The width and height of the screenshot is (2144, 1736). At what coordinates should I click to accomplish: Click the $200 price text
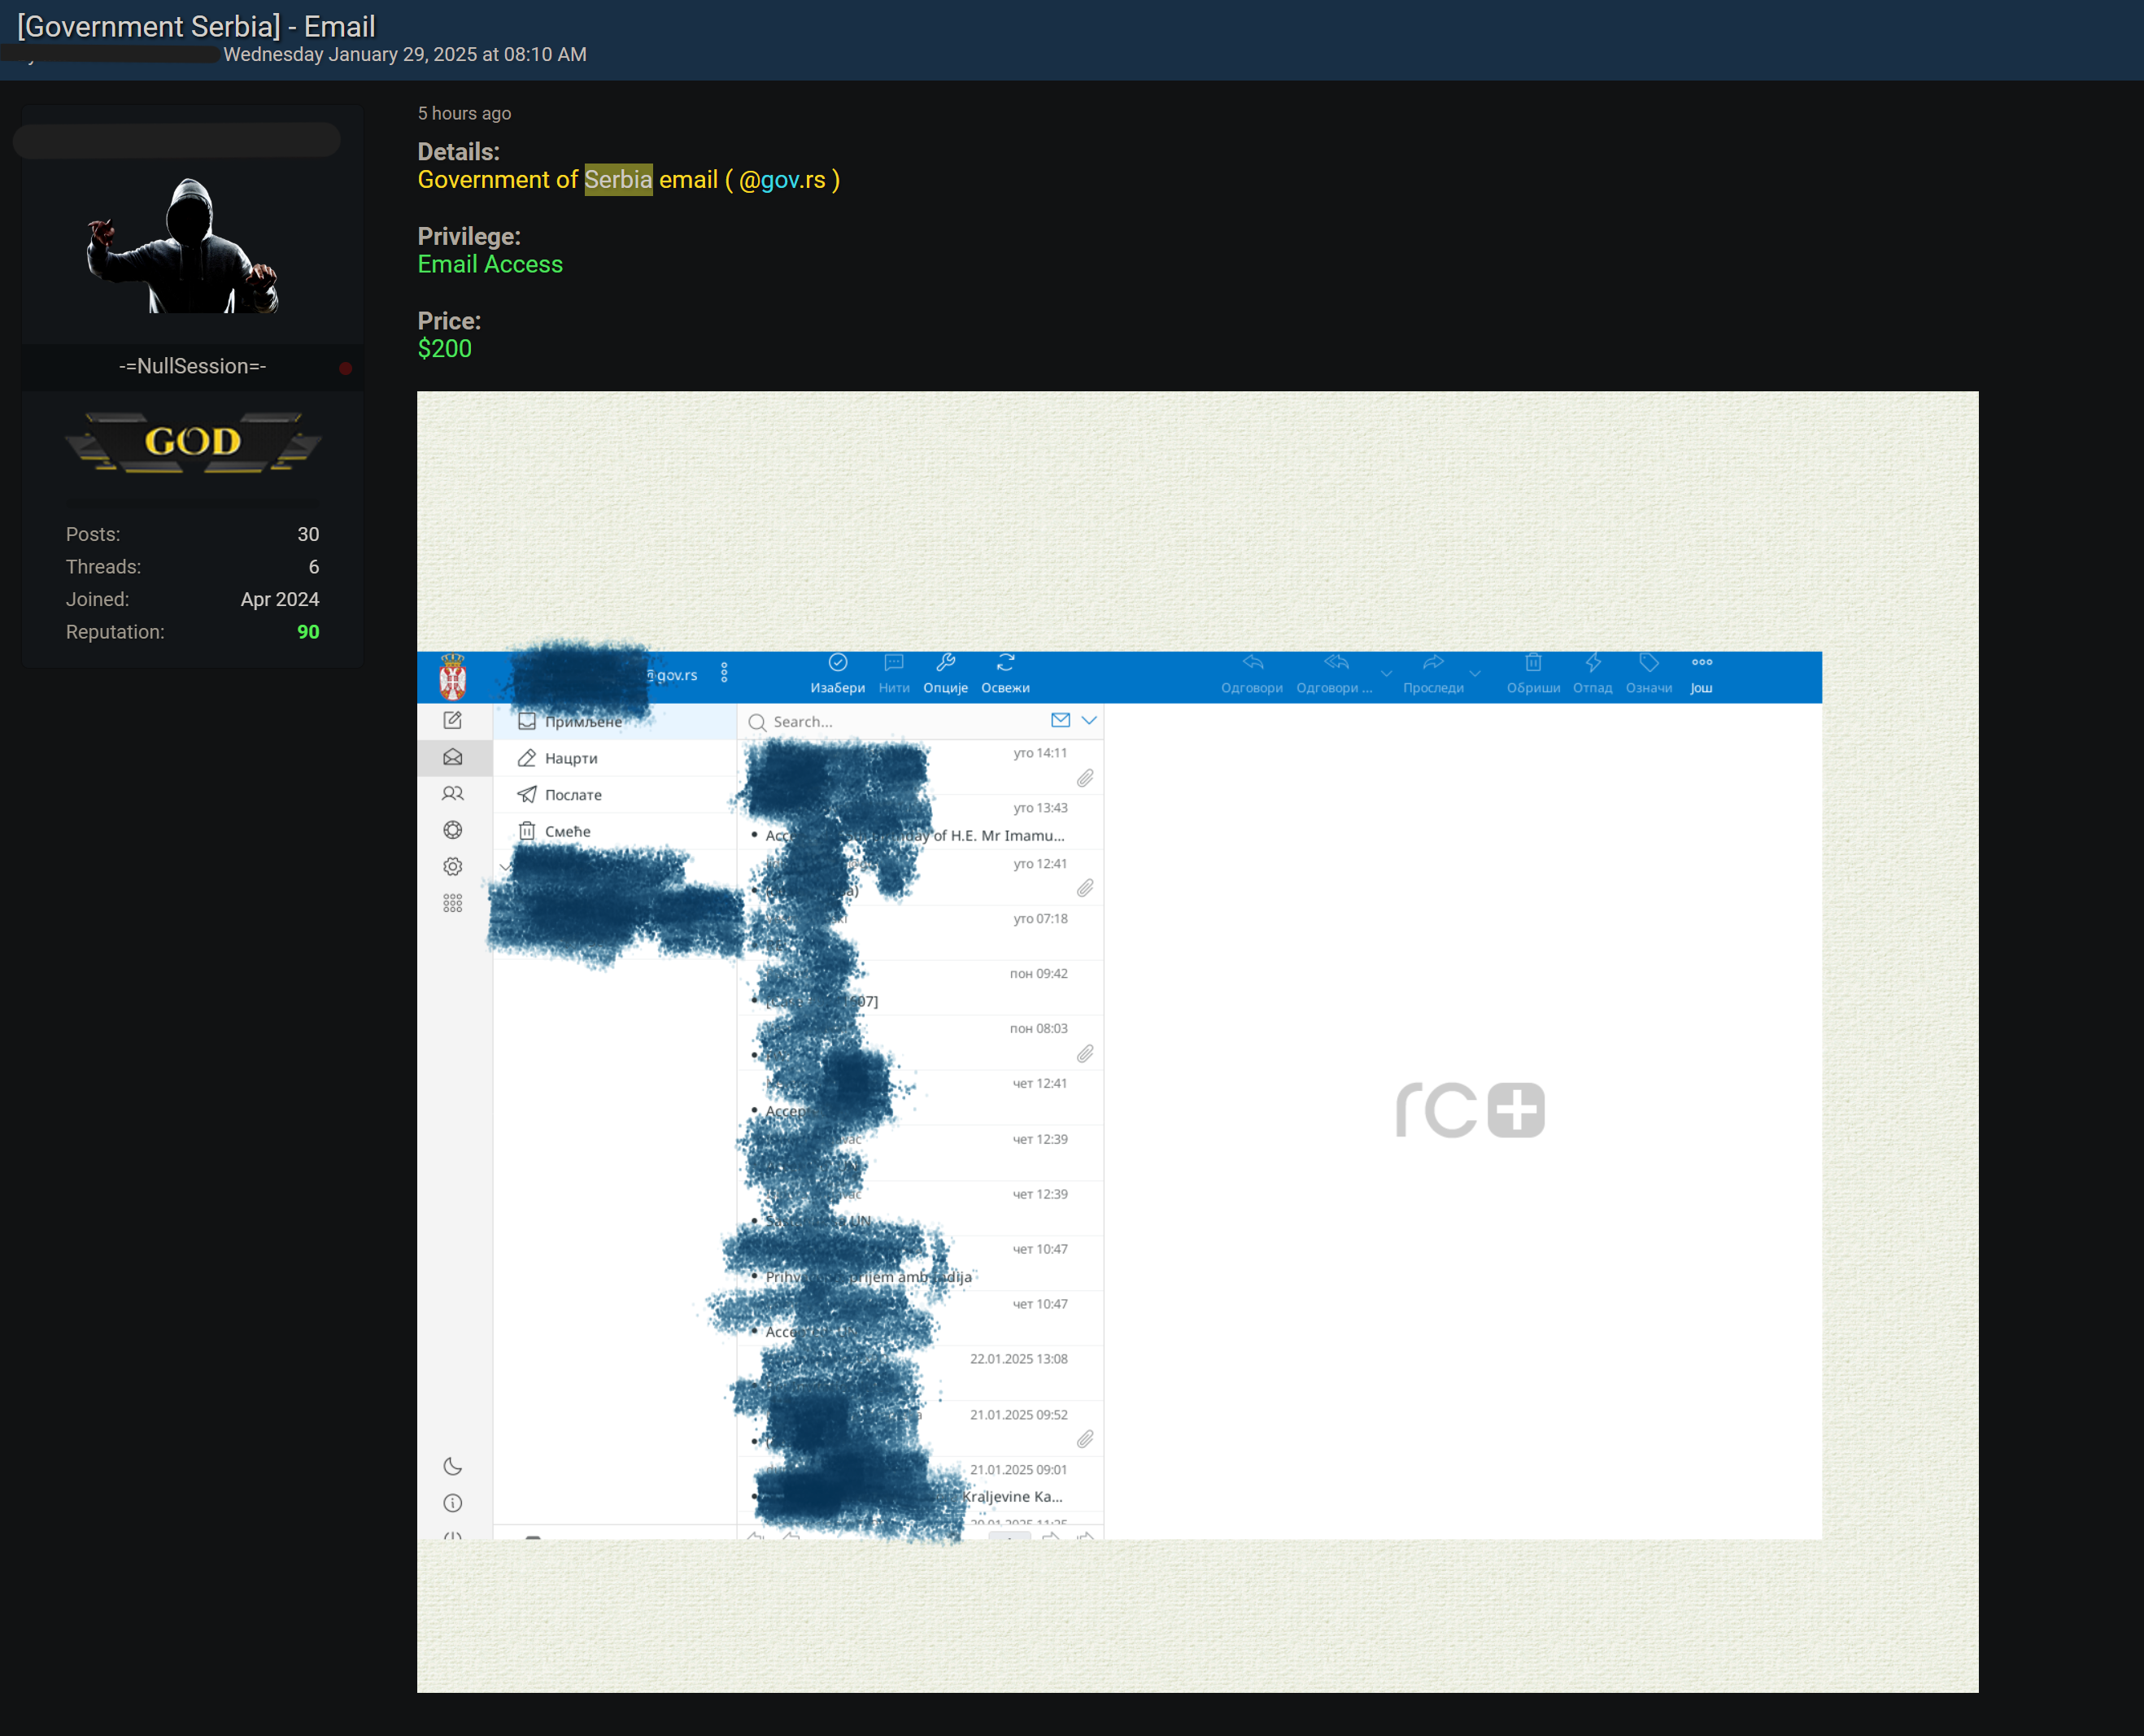point(444,349)
